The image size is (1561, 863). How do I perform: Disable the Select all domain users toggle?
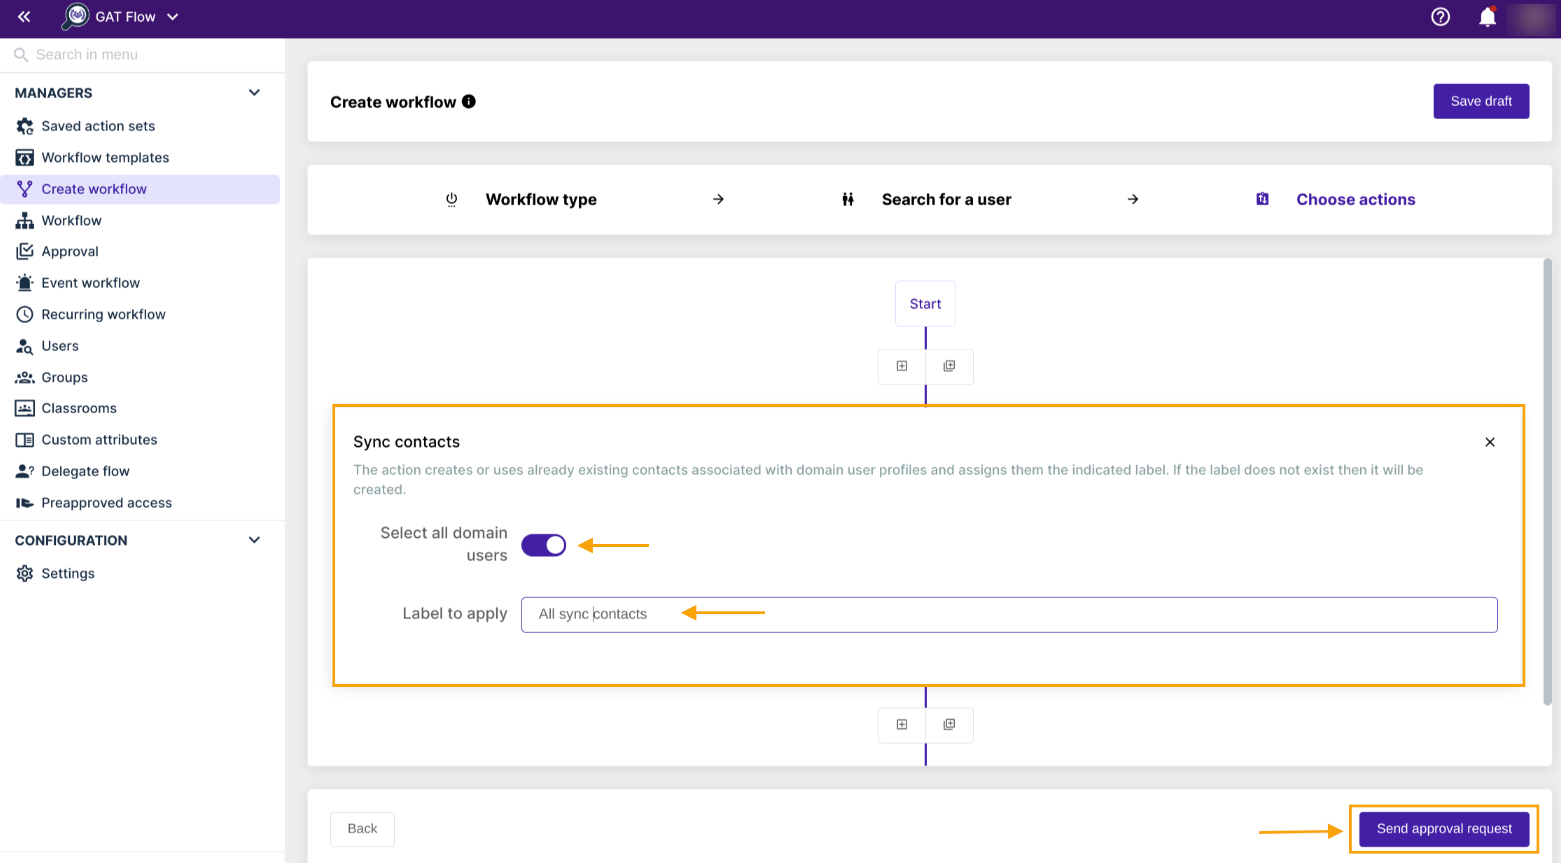point(543,545)
